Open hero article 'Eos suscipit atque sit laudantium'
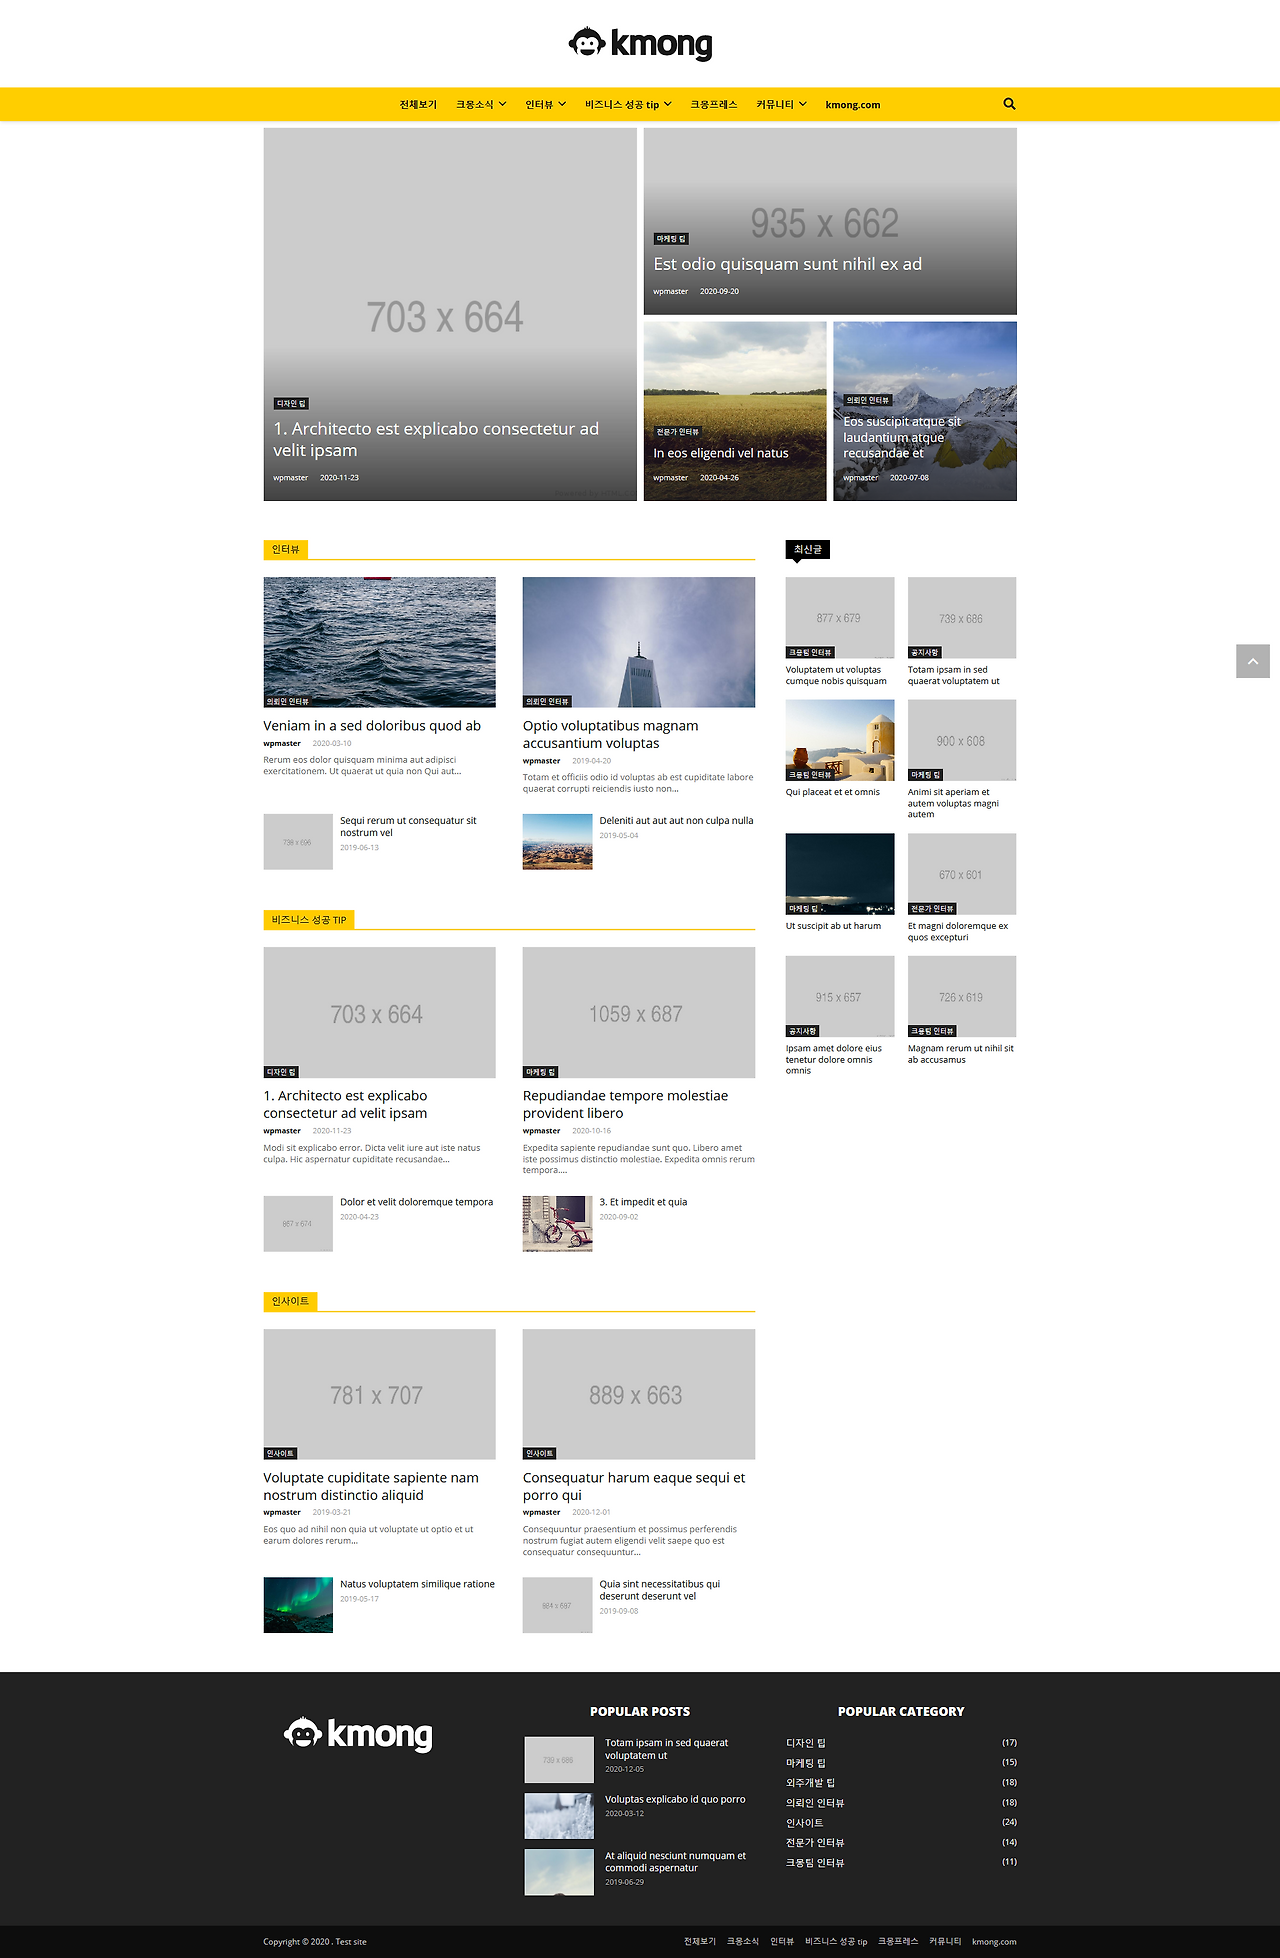 pyautogui.click(x=902, y=437)
